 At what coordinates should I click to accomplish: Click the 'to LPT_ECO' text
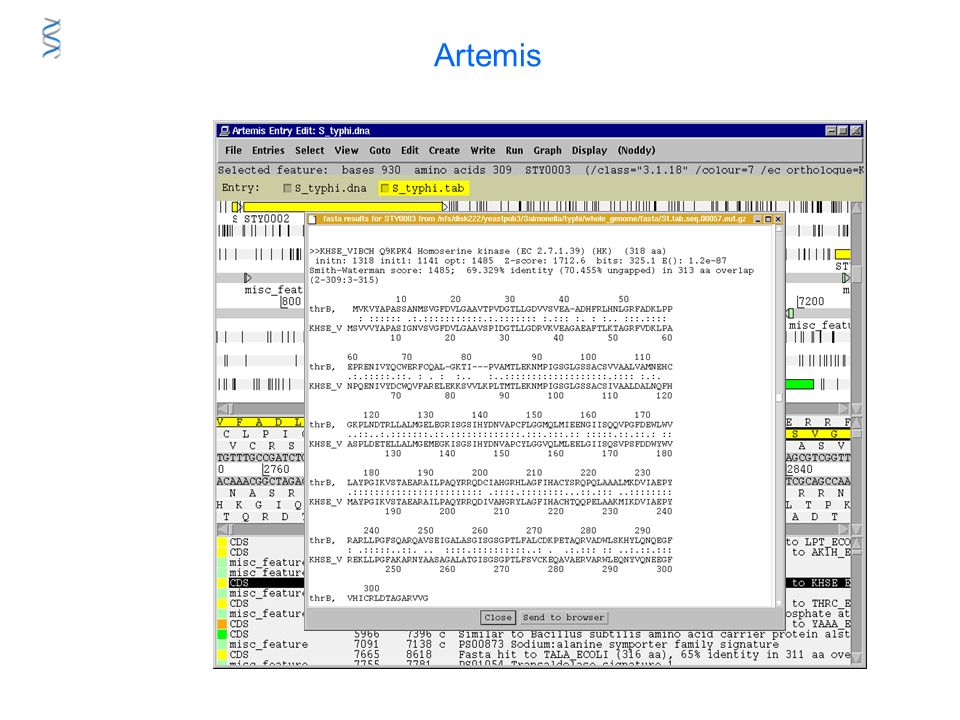819,542
